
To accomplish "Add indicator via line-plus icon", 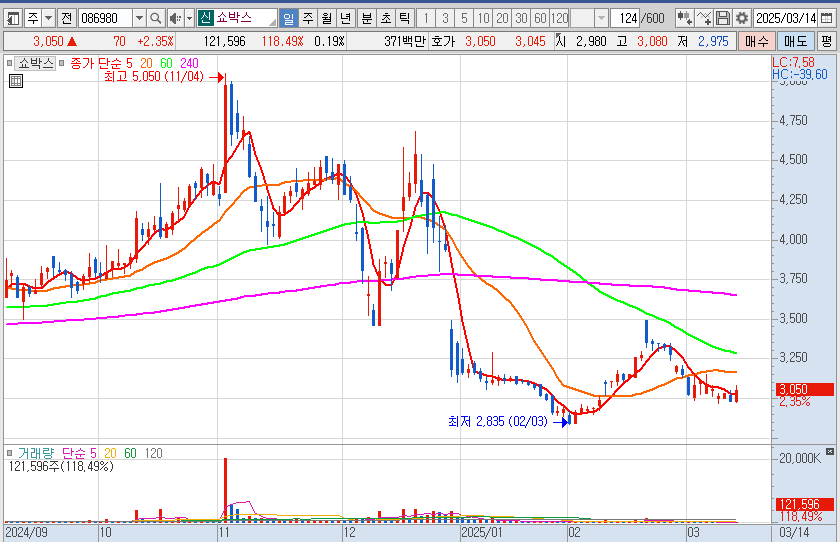I will [x=704, y=19].
